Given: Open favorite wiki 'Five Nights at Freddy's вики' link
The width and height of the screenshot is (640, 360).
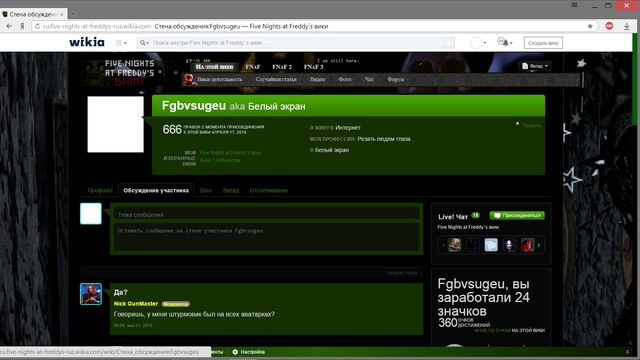Looking at the screenshot, I should (231, 153).
